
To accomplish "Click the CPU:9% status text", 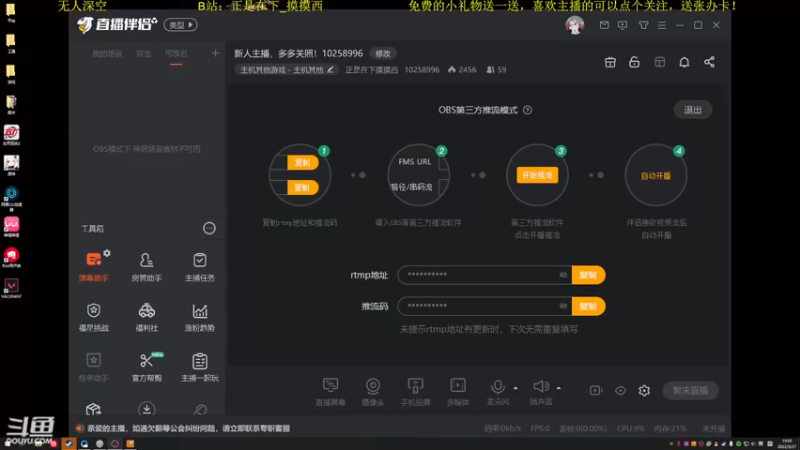I will 631,428.
